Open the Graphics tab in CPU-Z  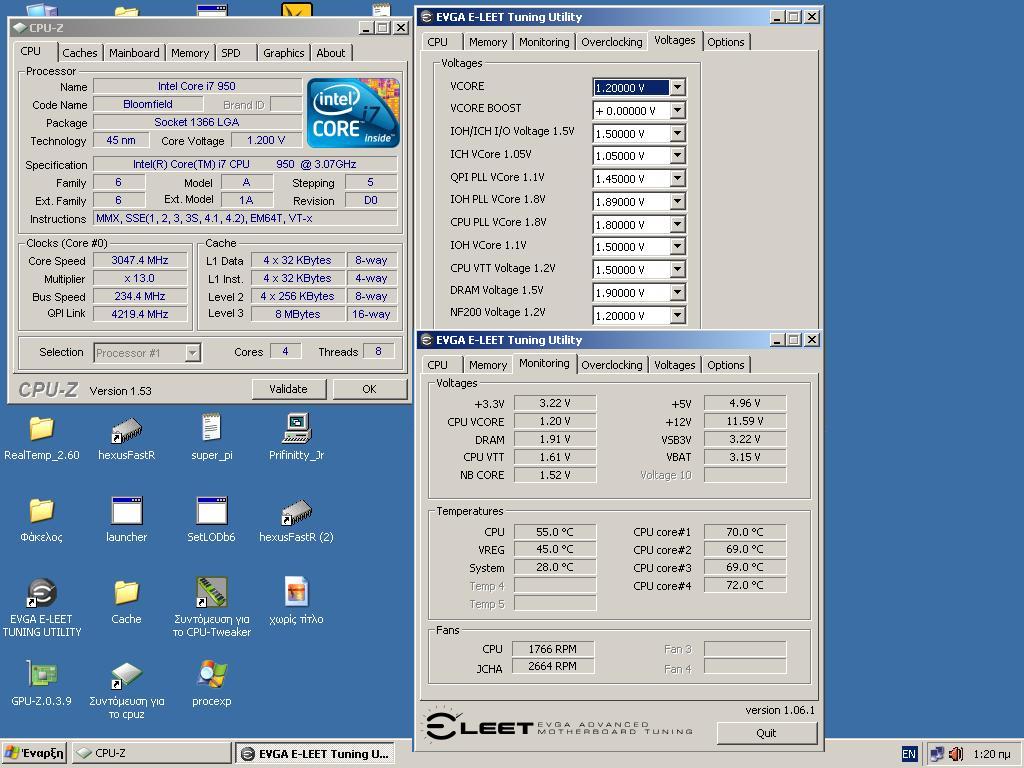coord(283,53)
